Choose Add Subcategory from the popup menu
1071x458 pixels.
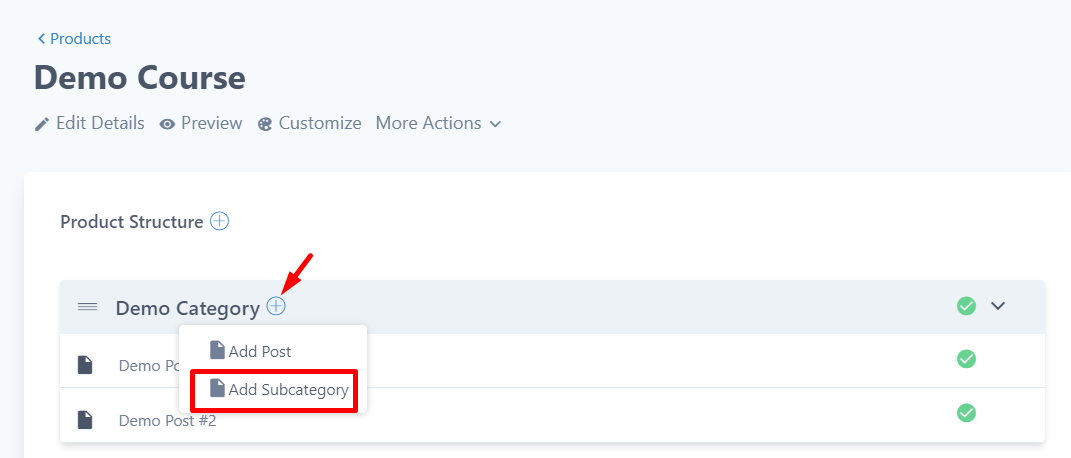pos(288,390)
